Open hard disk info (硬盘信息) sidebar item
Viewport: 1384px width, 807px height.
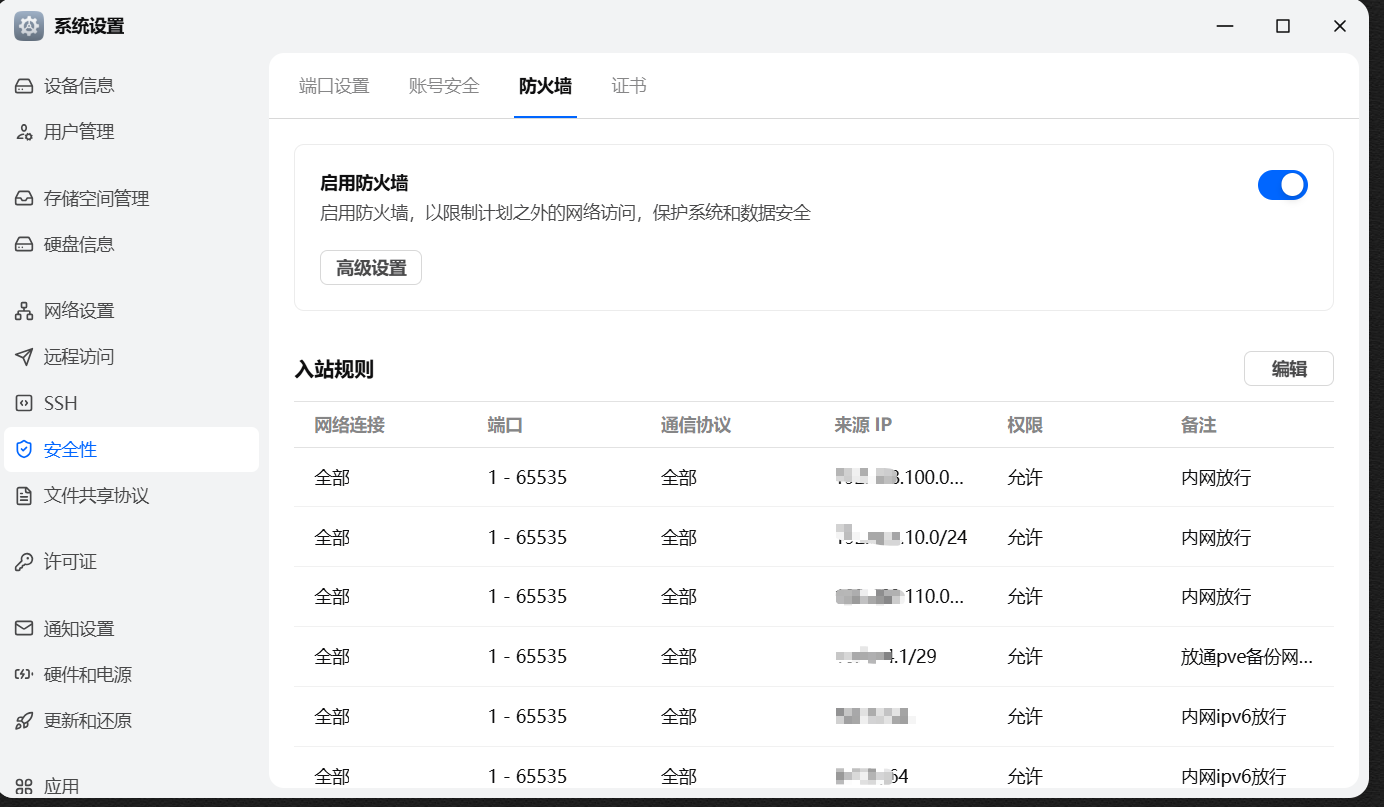79,245
